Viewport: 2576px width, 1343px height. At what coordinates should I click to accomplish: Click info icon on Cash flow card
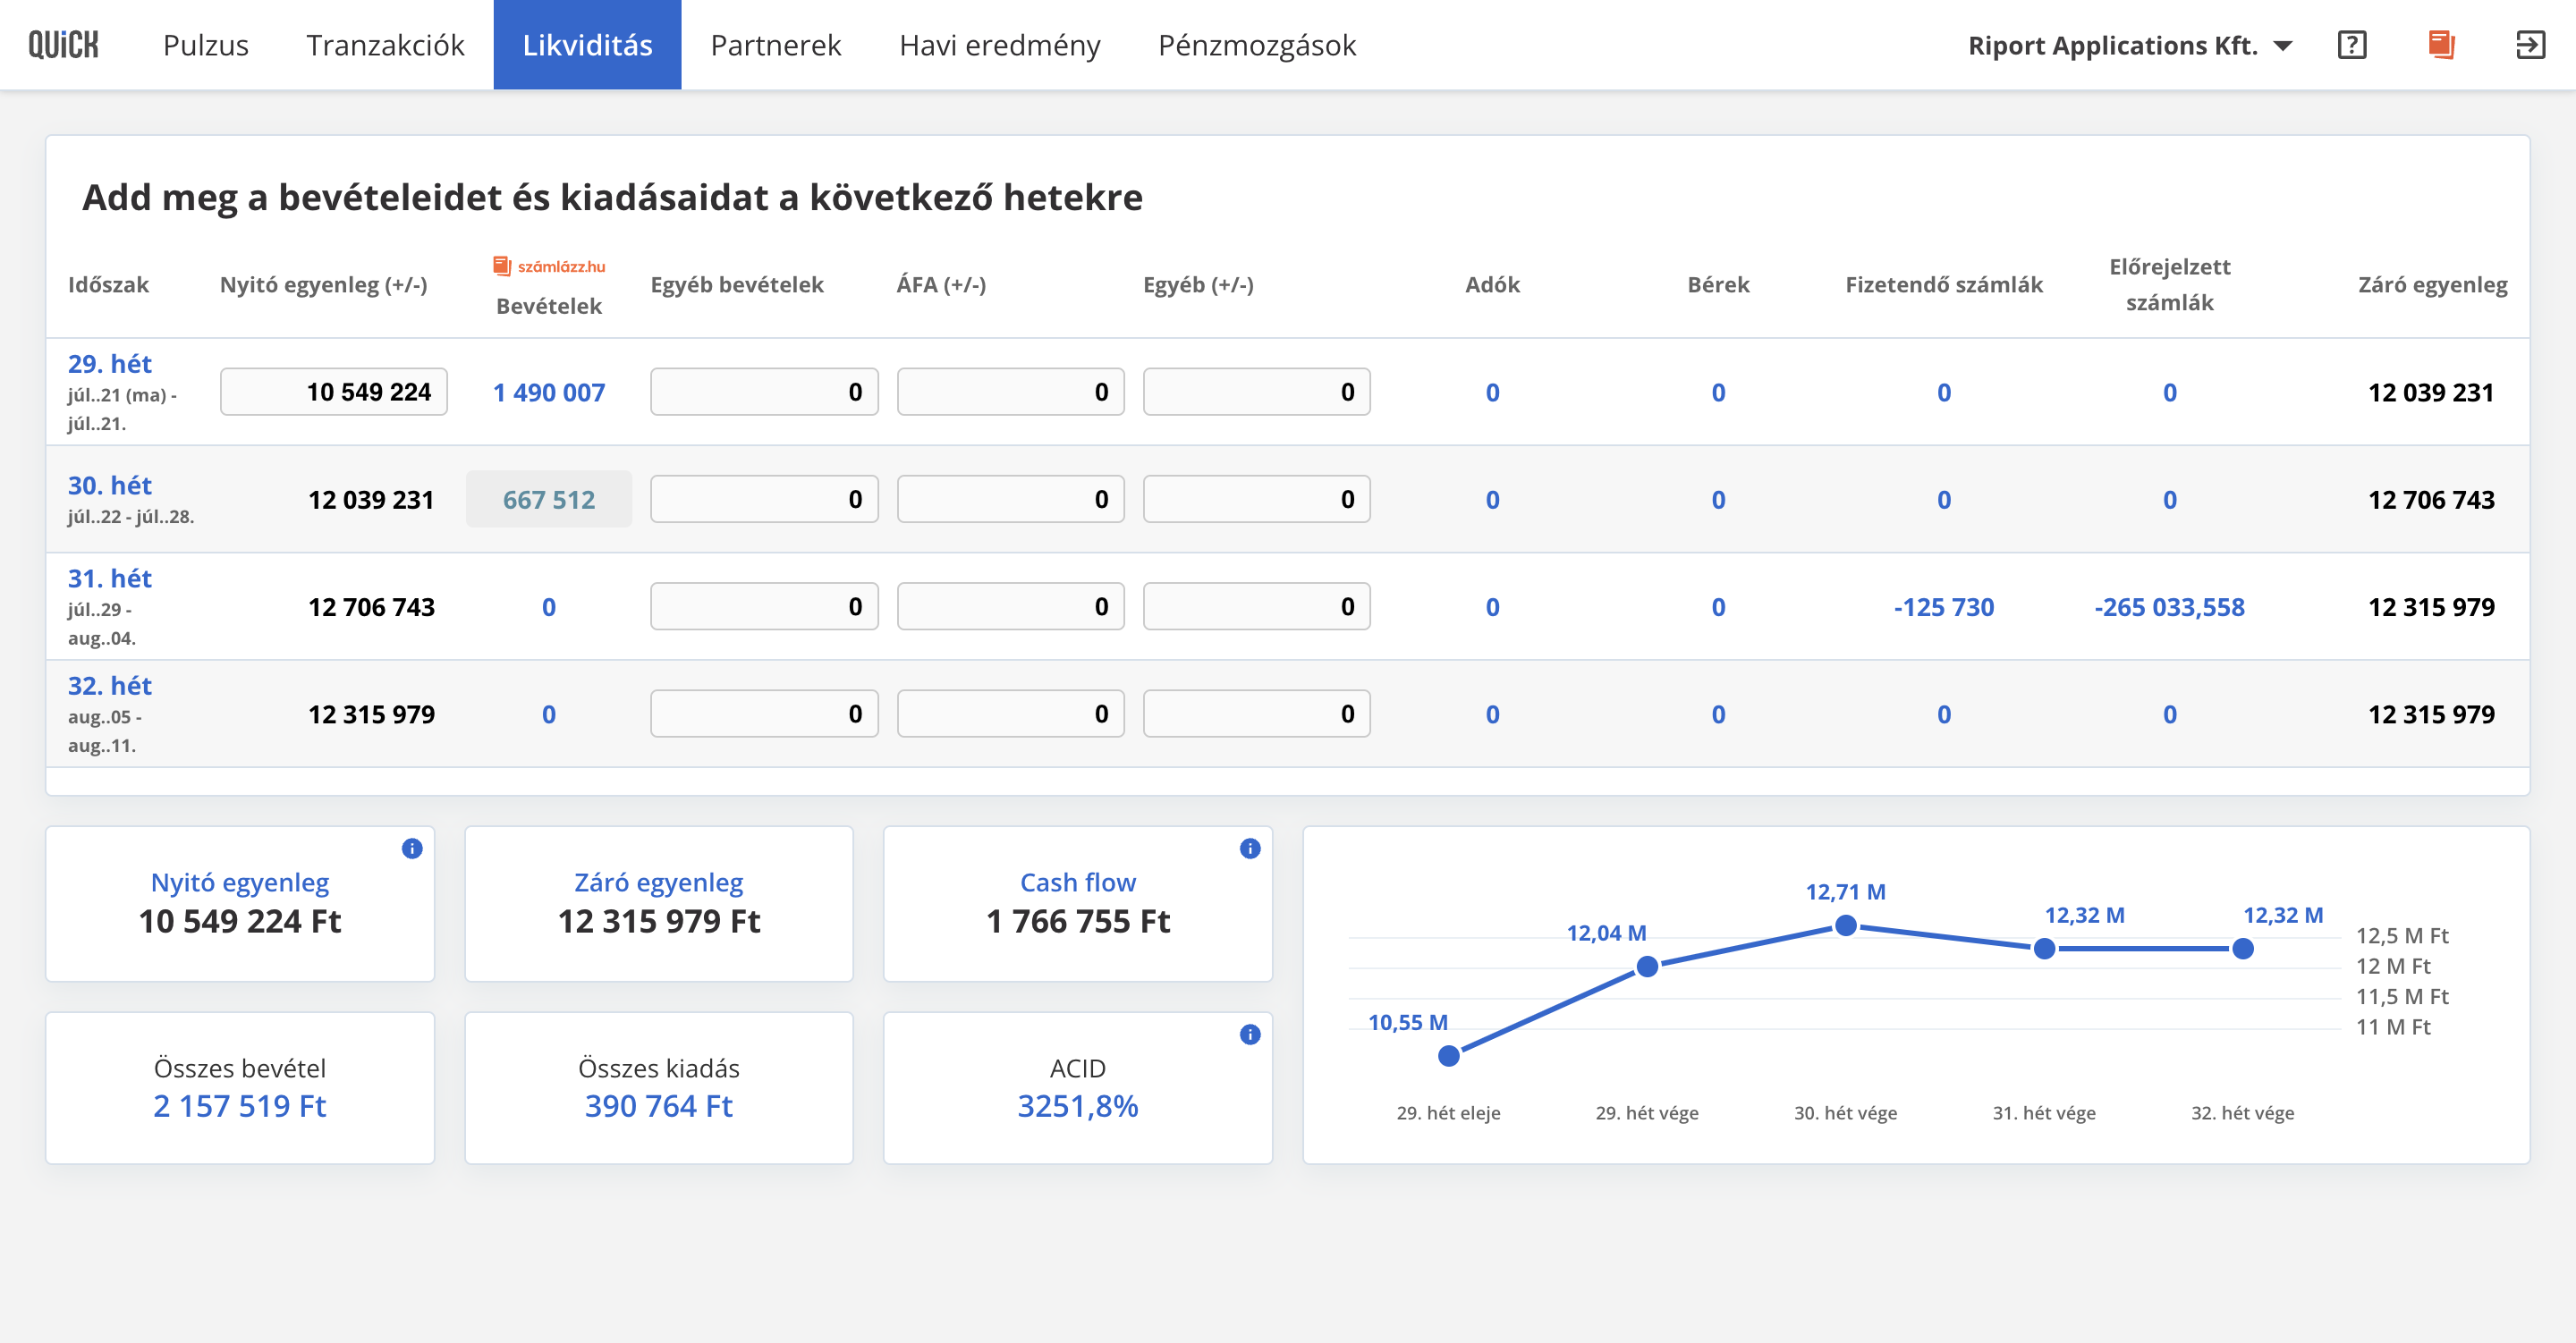coord(1250,849)
